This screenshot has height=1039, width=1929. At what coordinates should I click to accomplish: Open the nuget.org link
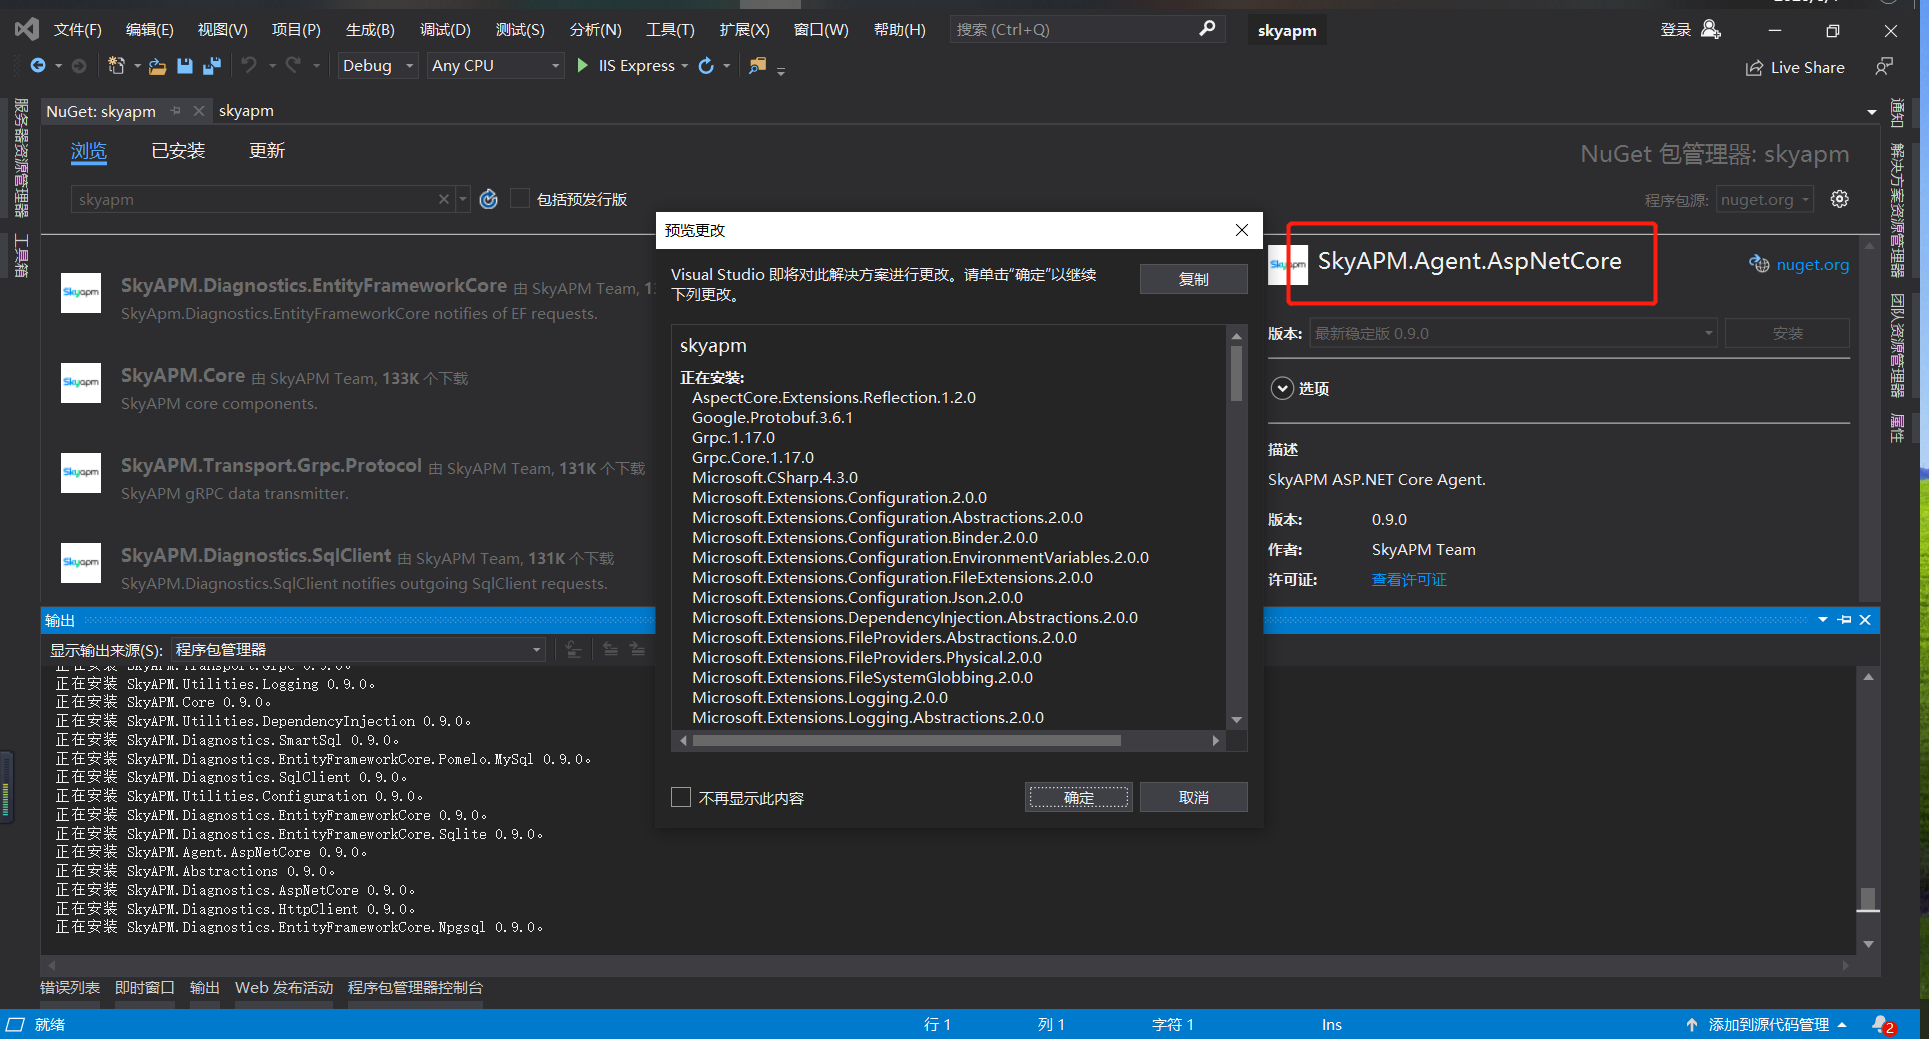click(x=1812, y=265)
